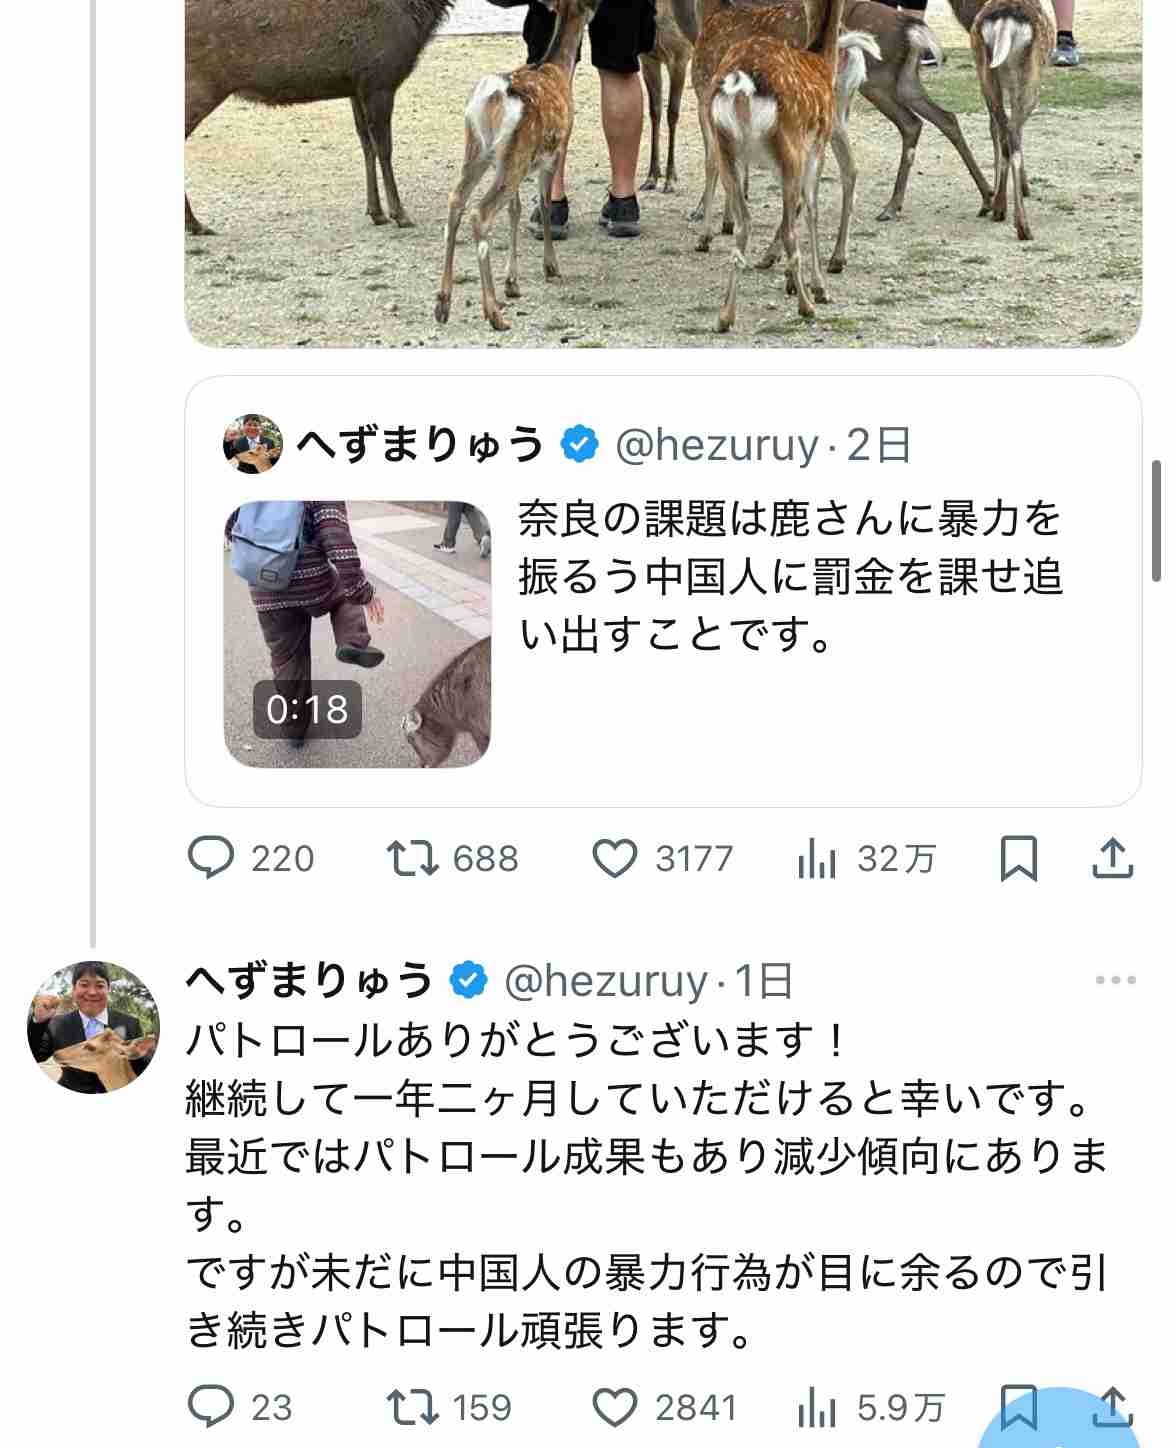Open へずまりゅう name on the lower tweet
The image size is (1170, 1448).
point(309,981)
